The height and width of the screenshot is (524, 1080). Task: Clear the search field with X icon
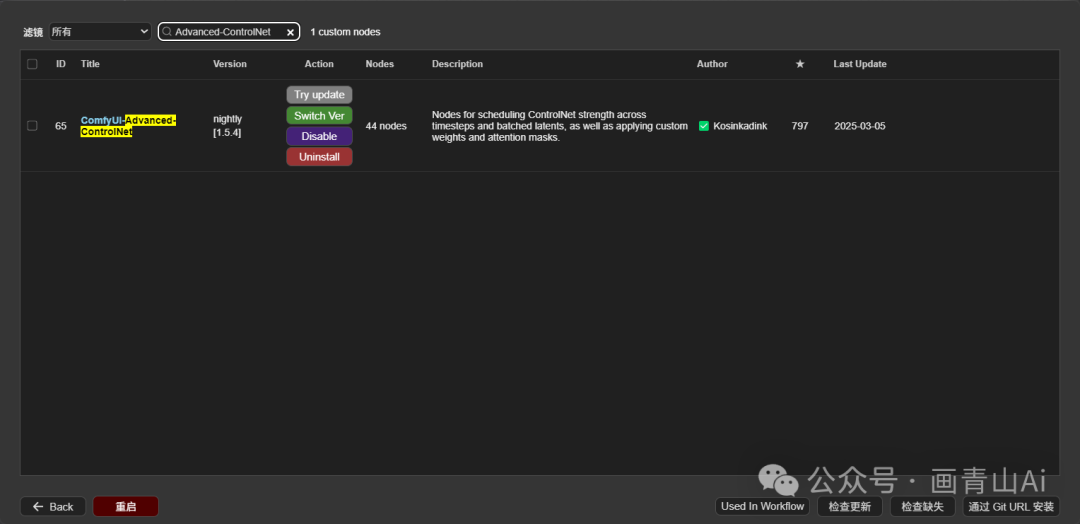tap(291, 32)
